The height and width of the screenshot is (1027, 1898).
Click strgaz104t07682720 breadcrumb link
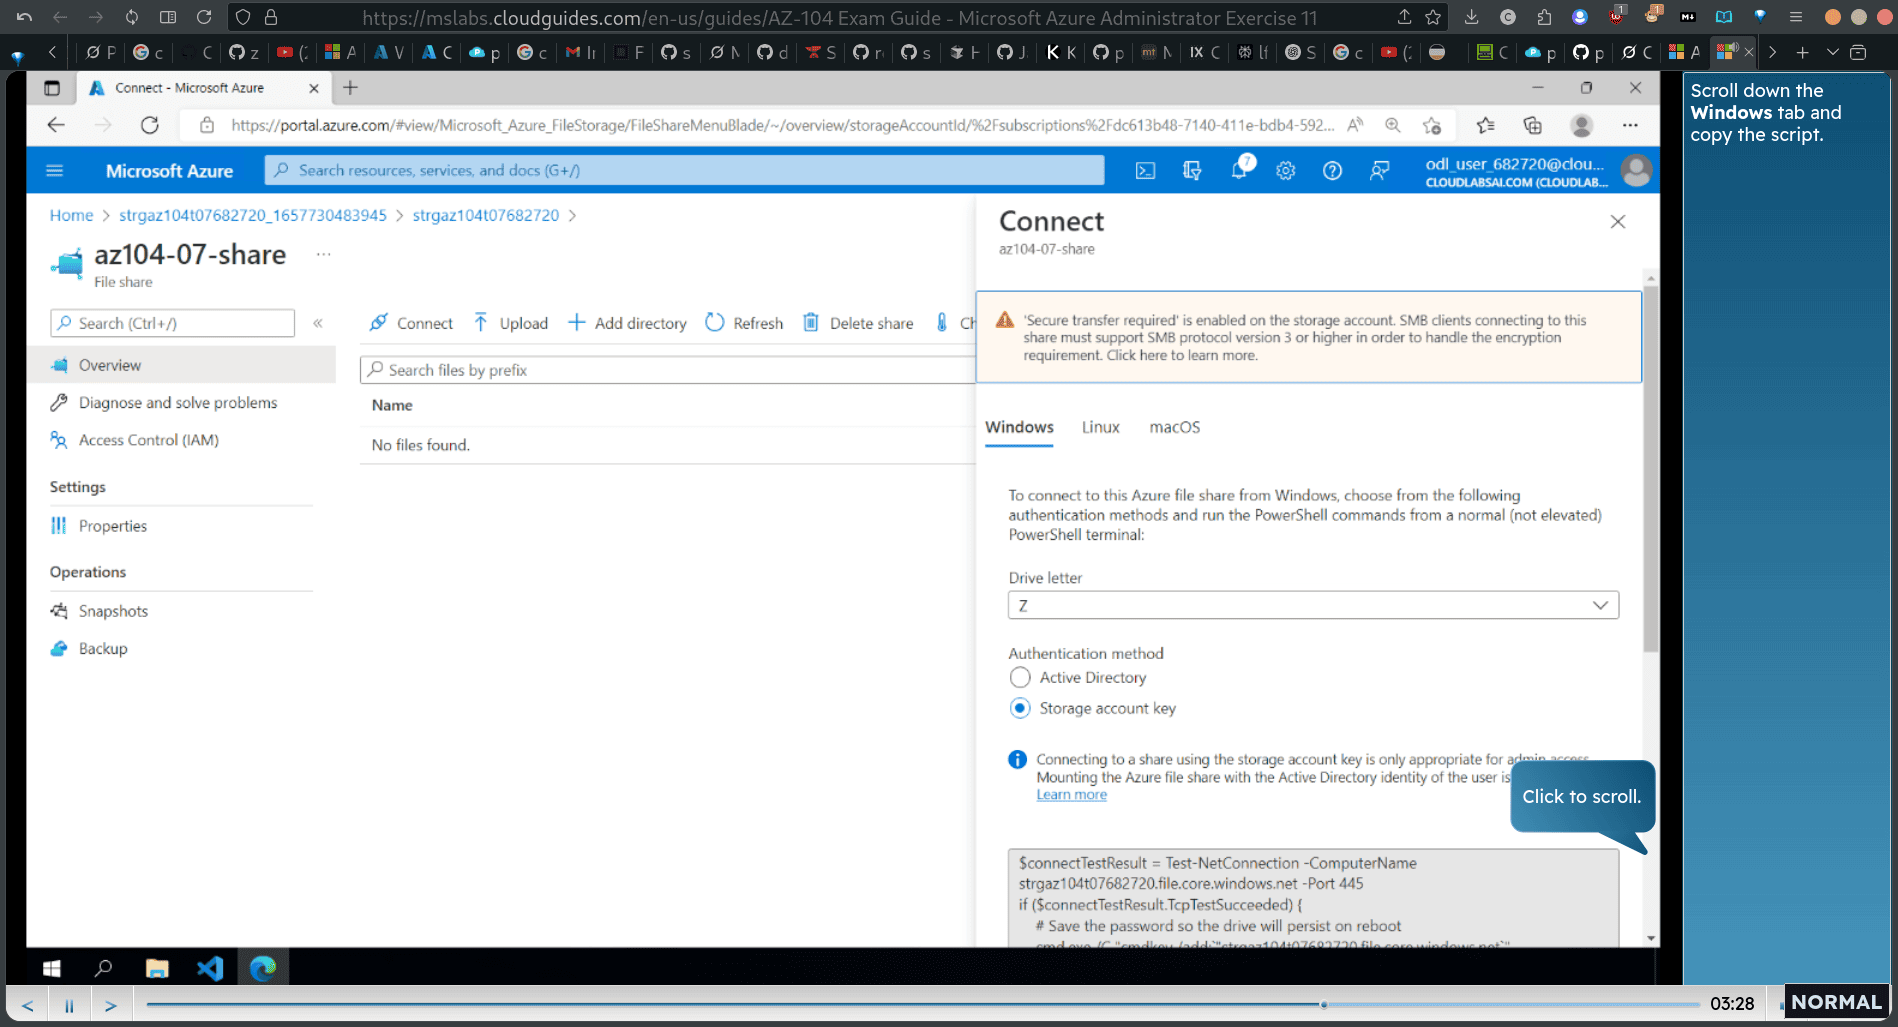click(485, 215)
